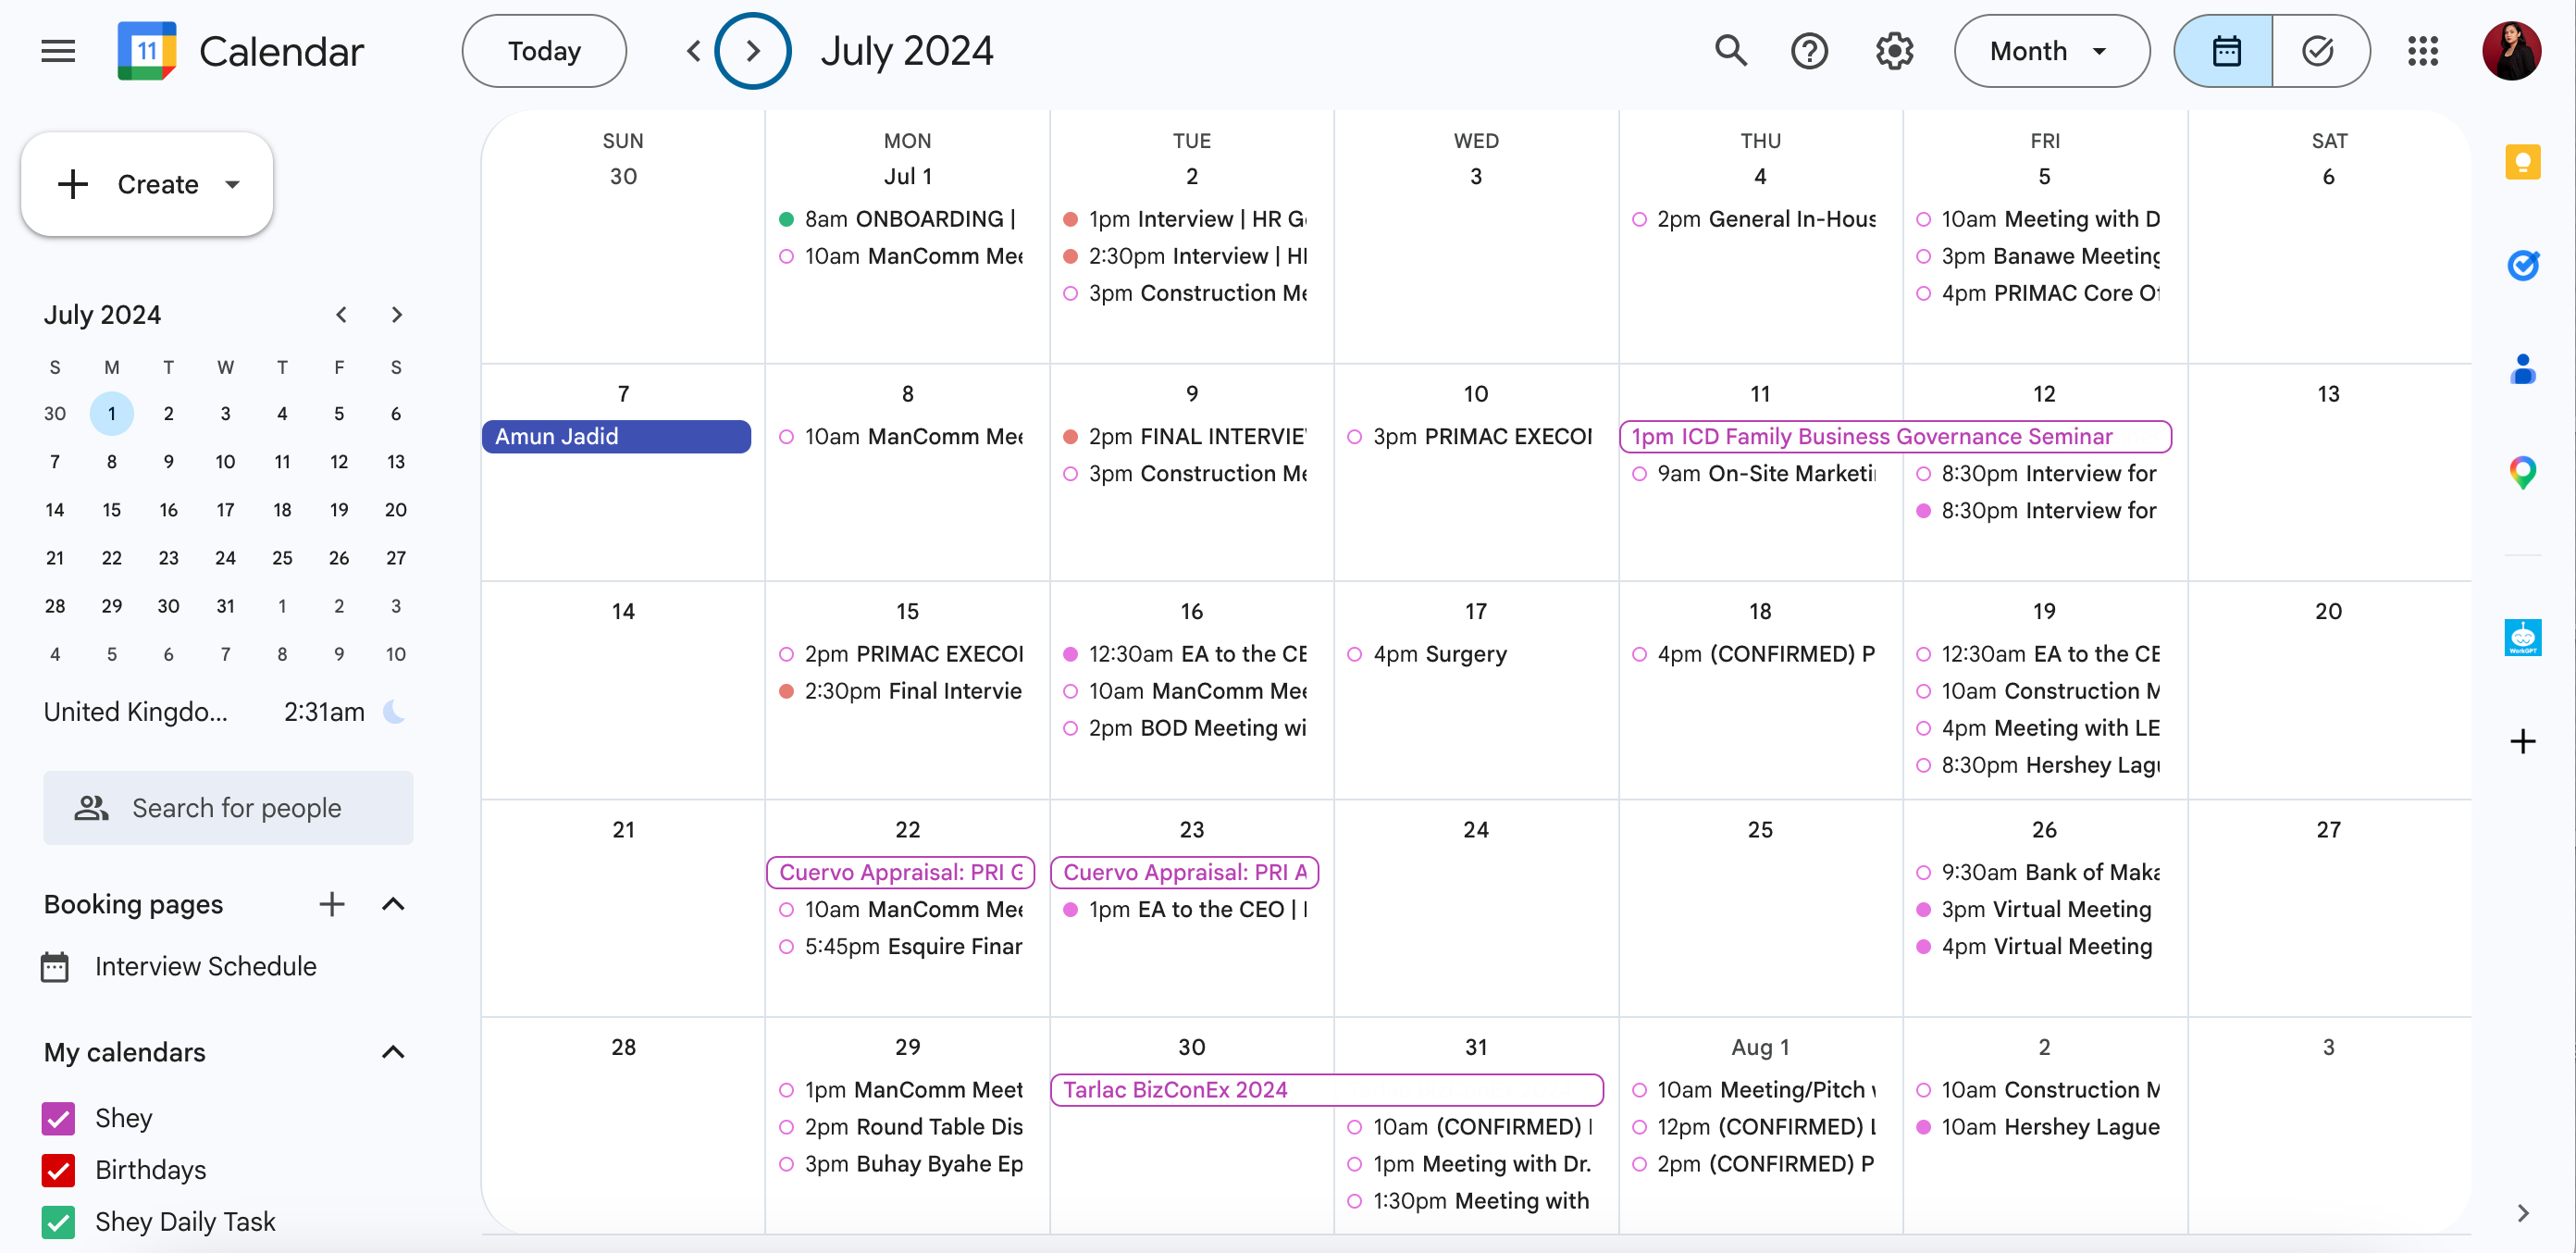Toggle the Birthdays calendar checkbox

click(x=58, y=1170)
